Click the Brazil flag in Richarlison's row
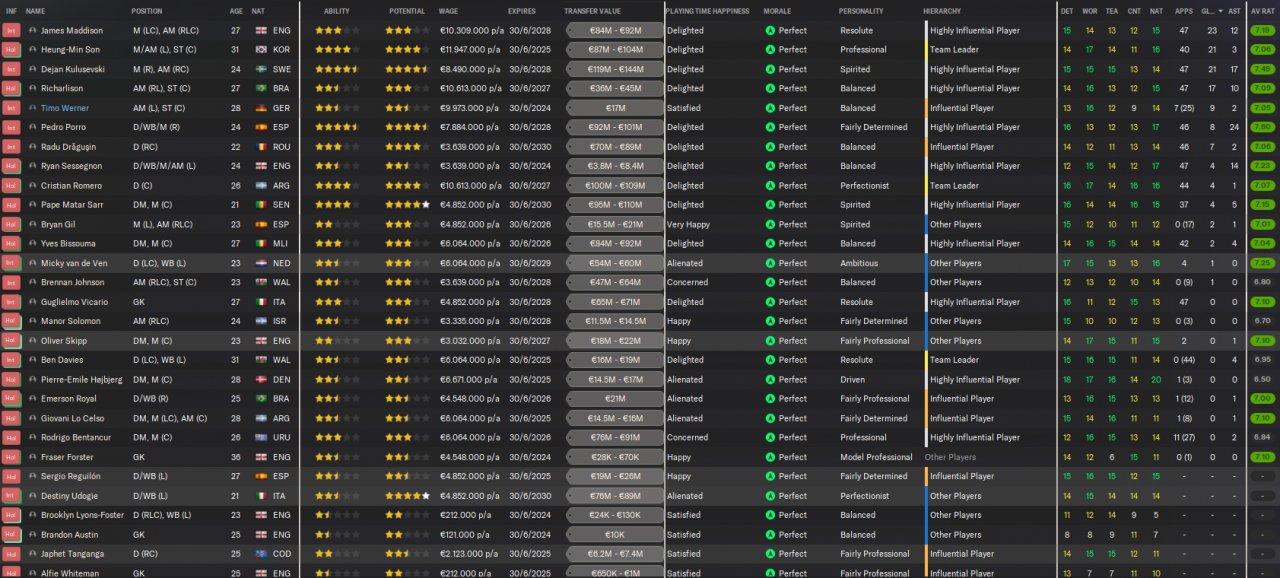Screen dimensions: 1280x578 (260, 88)
